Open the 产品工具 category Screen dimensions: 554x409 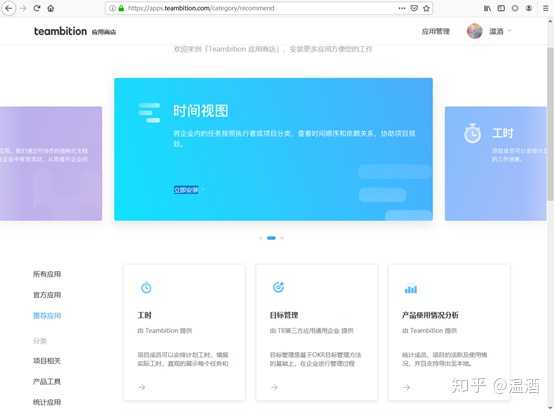pos(47,381)
